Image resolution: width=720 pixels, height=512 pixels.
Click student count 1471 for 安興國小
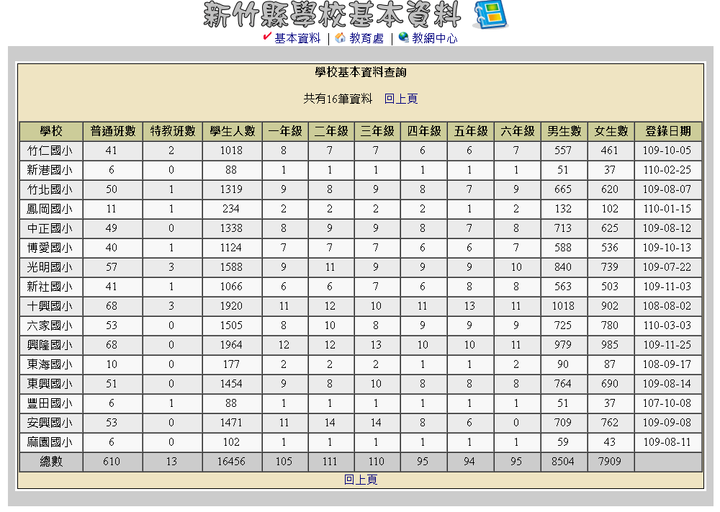pyautogui.click(x=231, y=423)
